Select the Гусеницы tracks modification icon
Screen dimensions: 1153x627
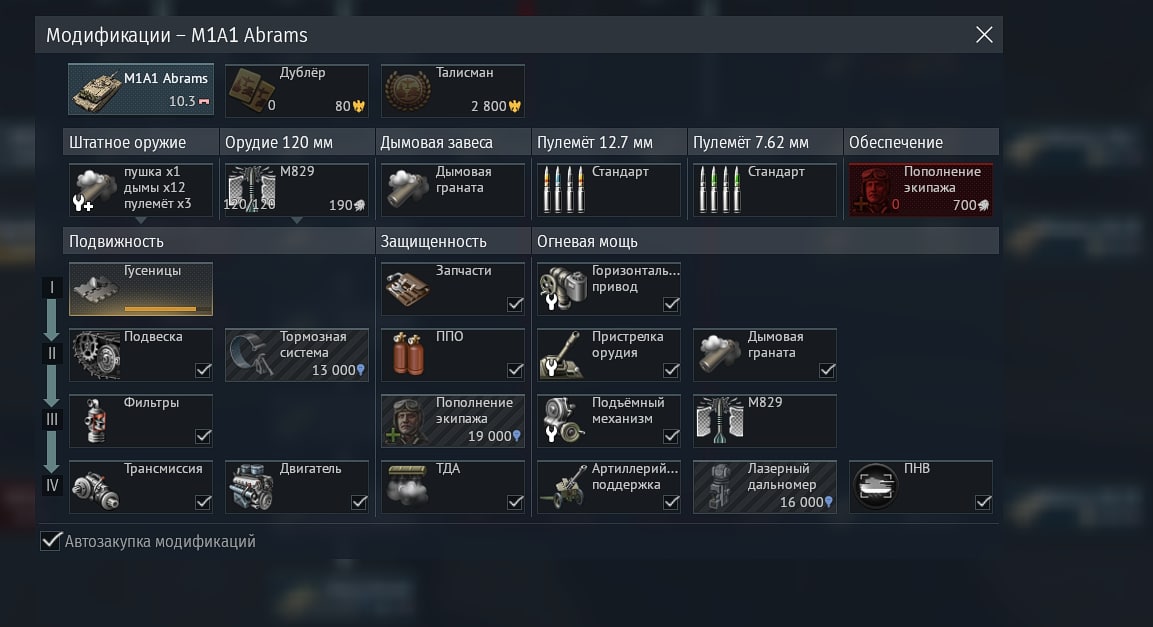pos(96,289)
